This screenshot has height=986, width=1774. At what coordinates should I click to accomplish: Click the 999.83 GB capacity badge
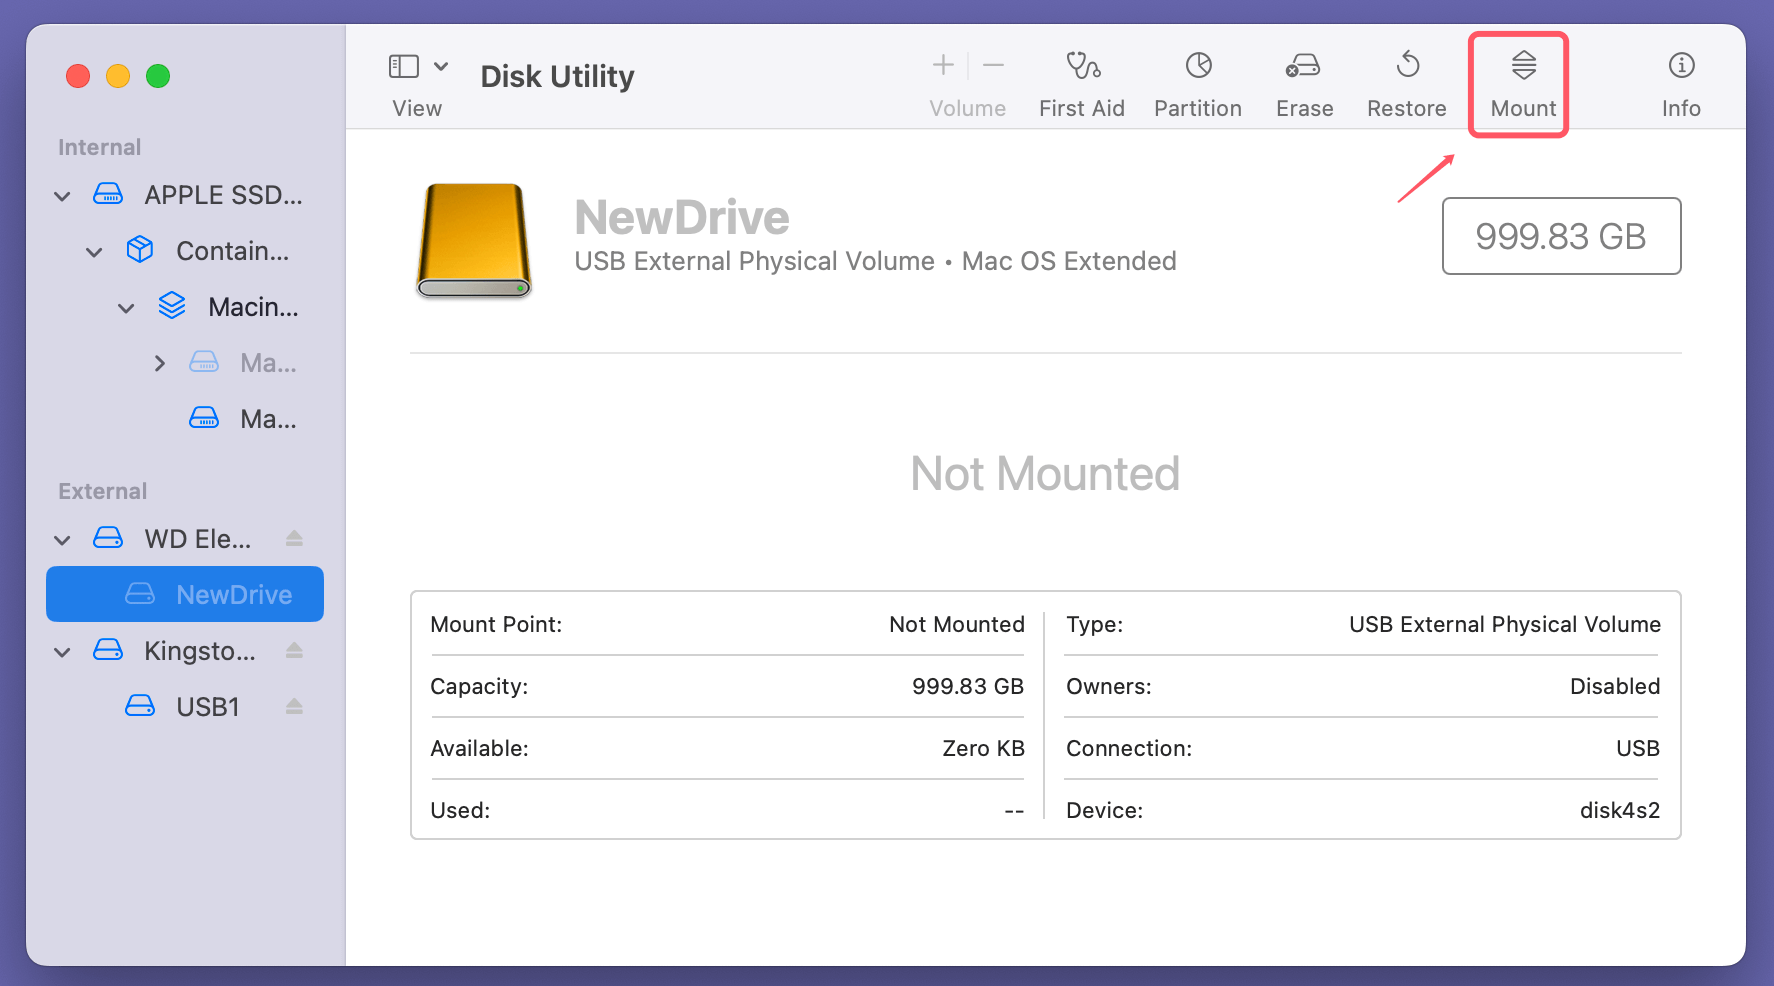(1561, 237)
